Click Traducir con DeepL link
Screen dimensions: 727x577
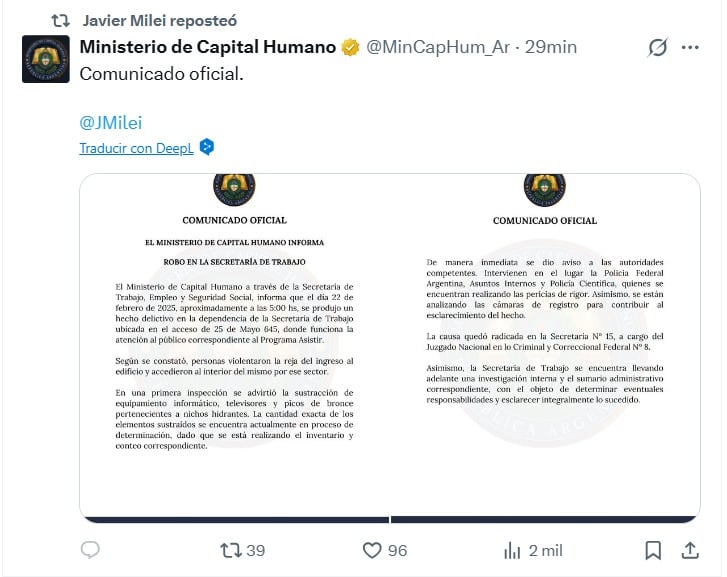coord(136,148)
